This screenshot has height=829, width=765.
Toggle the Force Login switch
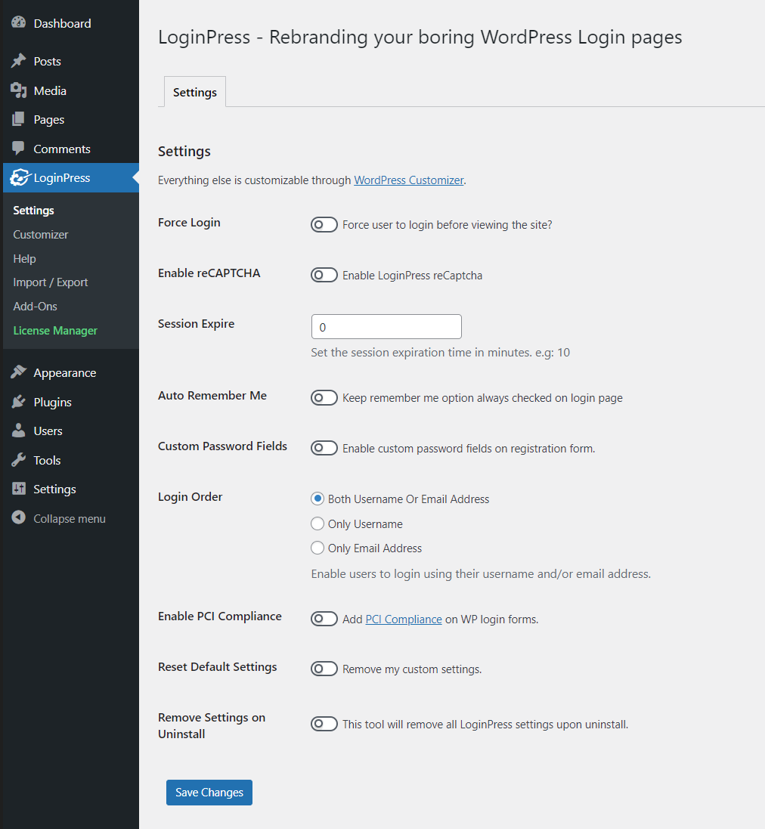point(324,225)
